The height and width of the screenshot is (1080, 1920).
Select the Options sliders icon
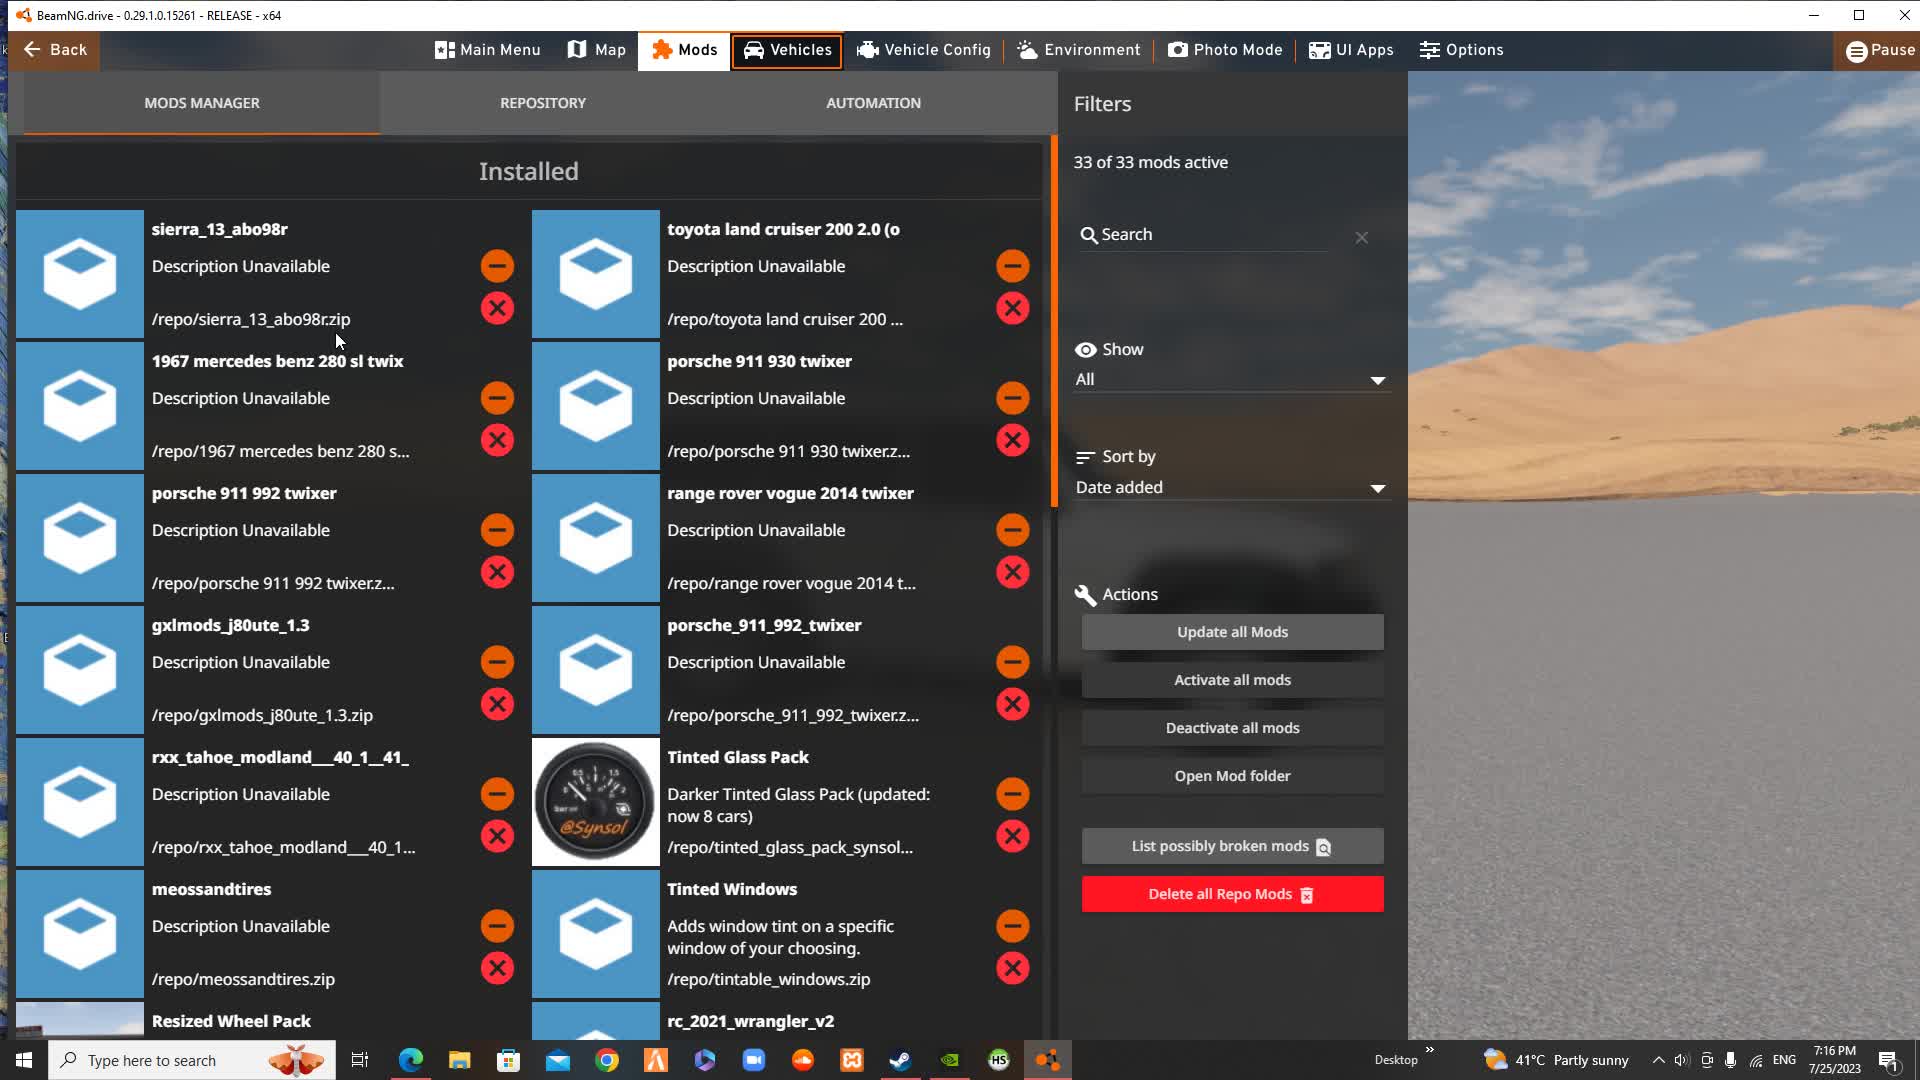coord(1428,50)
